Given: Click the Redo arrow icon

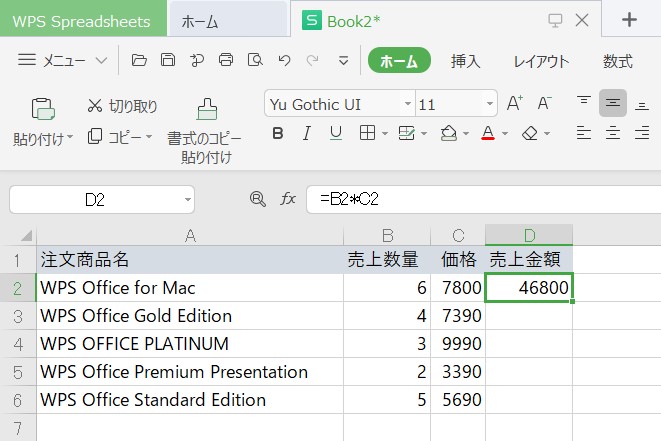Looking at the screenshot, I should pos(312,61).
